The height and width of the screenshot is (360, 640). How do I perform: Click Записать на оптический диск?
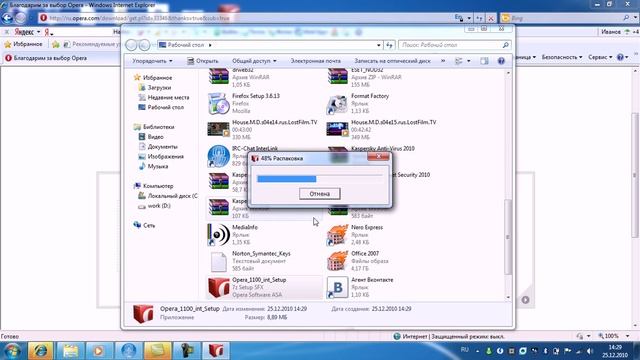392,61
